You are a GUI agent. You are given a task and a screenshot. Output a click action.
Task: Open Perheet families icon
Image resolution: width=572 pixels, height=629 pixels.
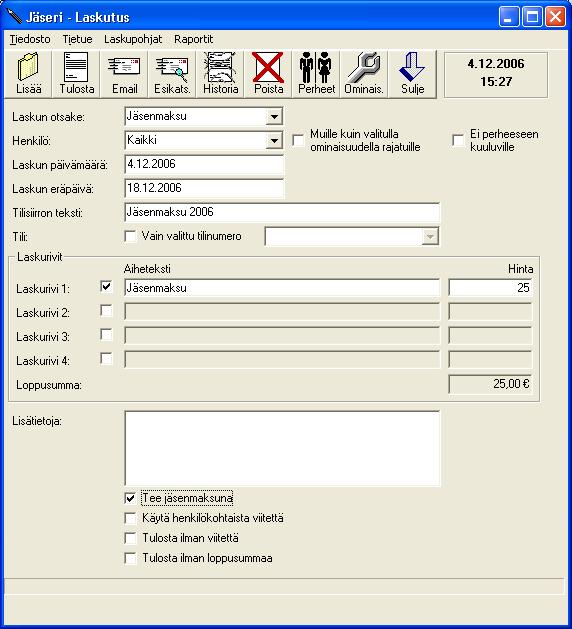click(316, 74)
